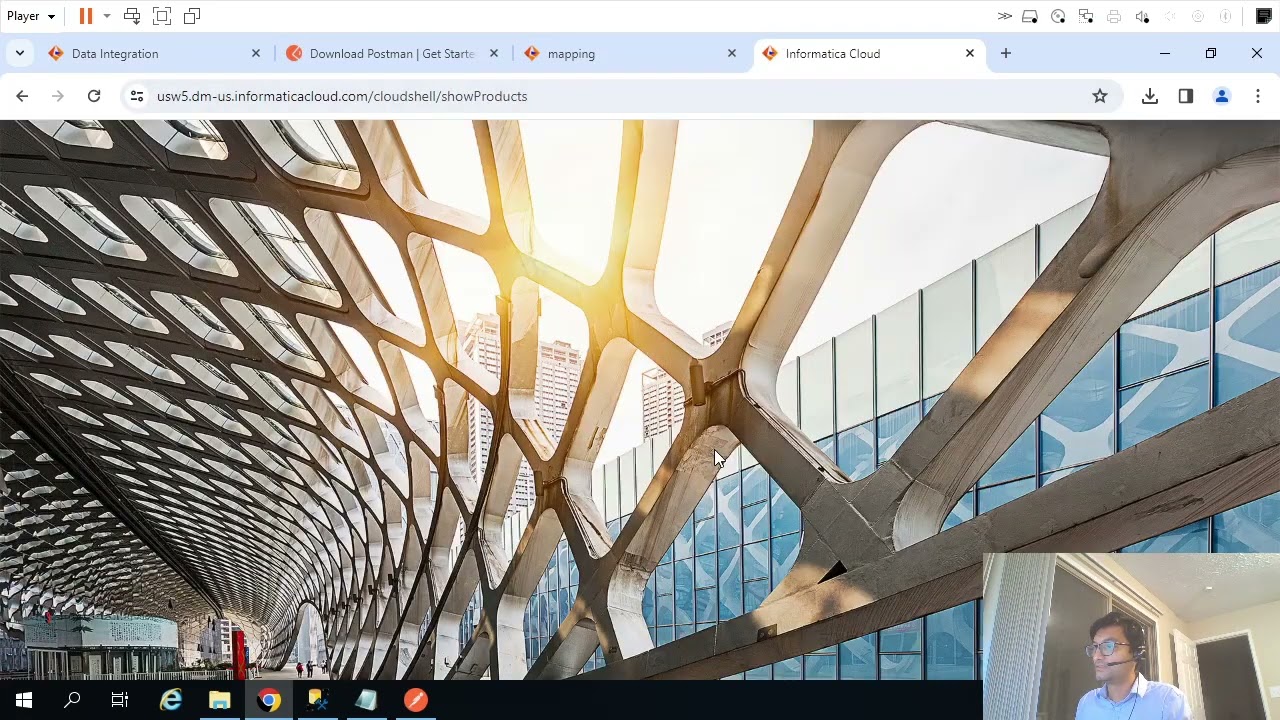The height and width of the screenshot is (720, 1280).
Task: Close the Data Integration tab
Action: coord(256,53)
